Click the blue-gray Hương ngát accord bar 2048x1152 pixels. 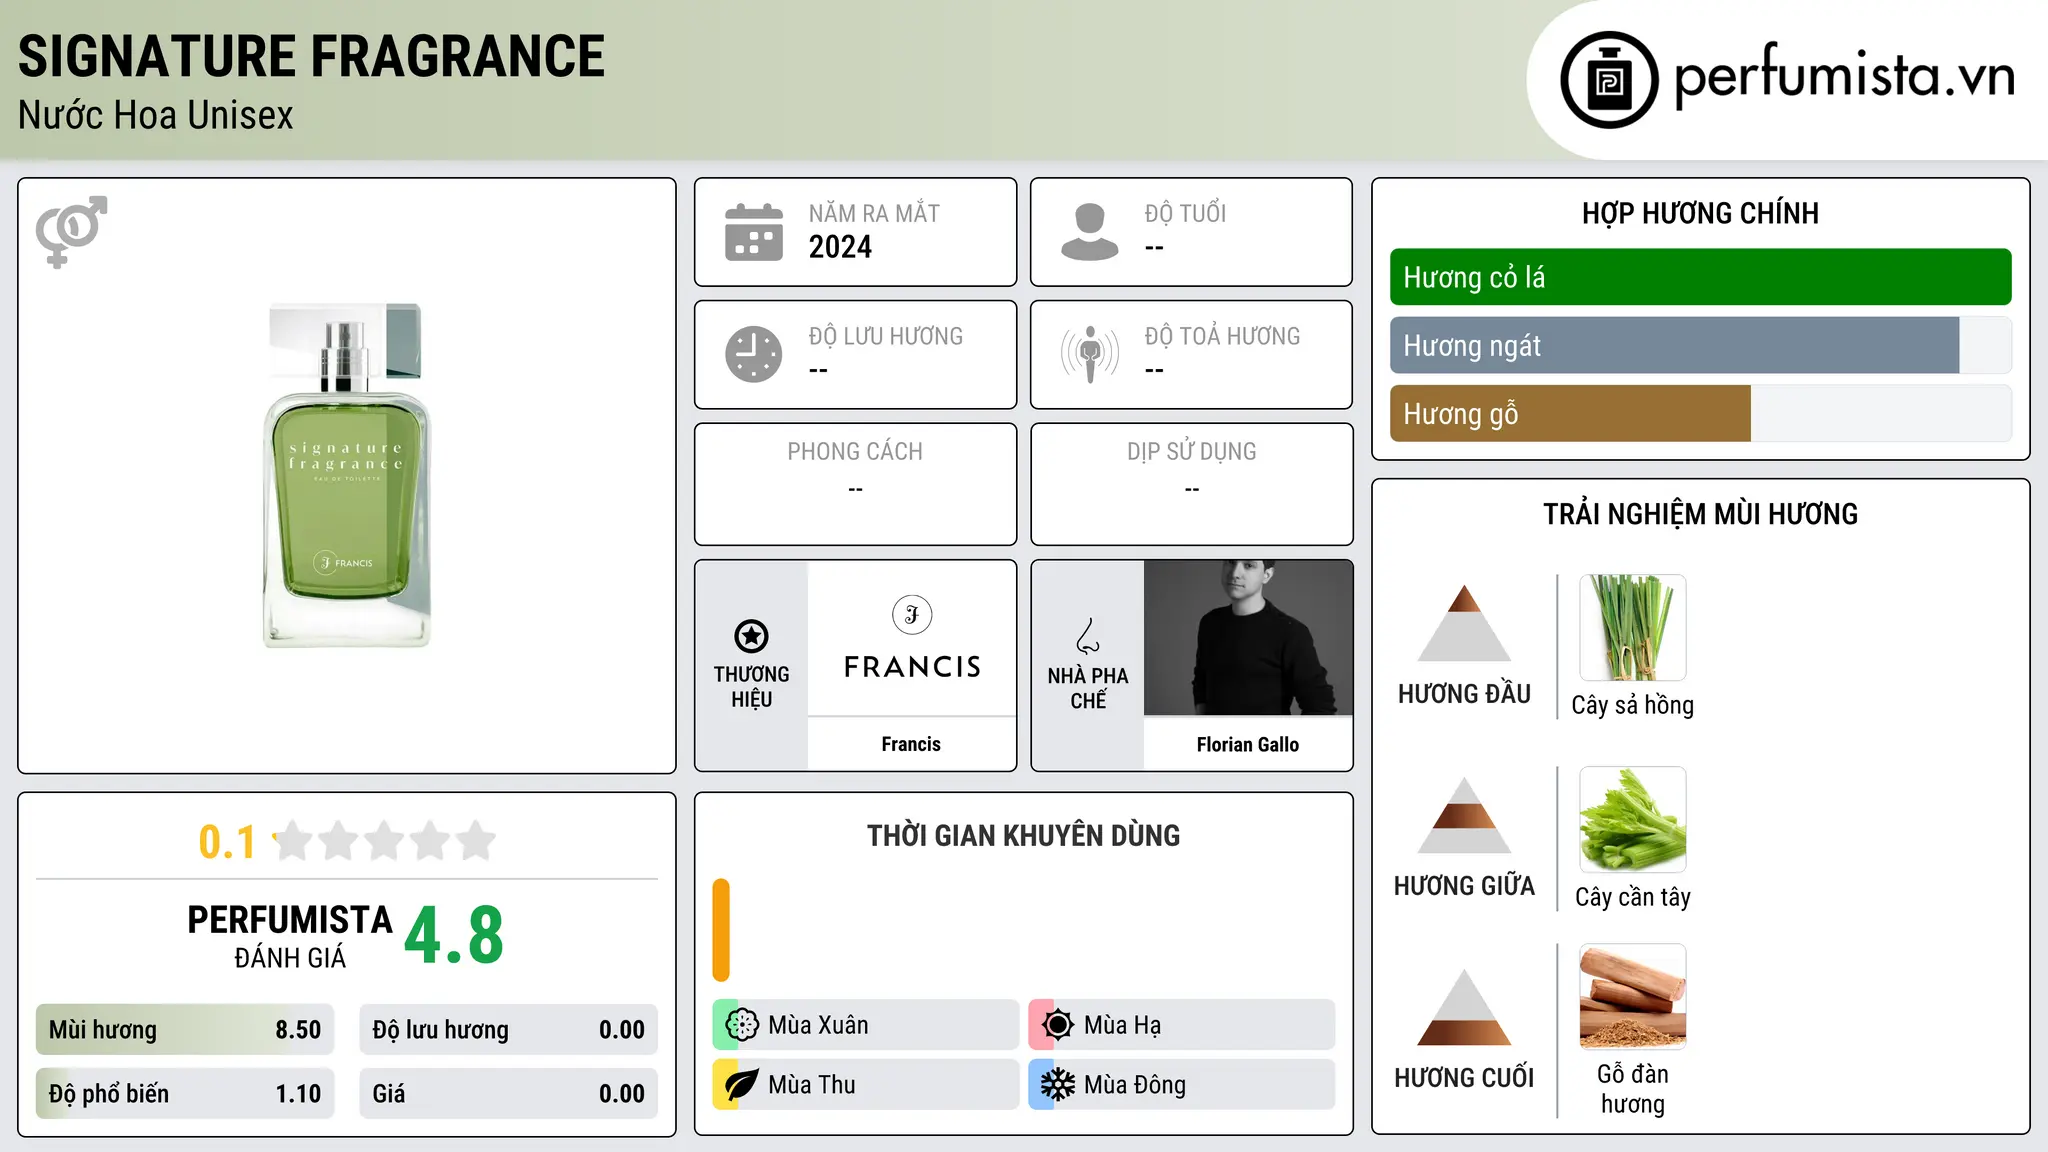click(x=1674, y=346)
